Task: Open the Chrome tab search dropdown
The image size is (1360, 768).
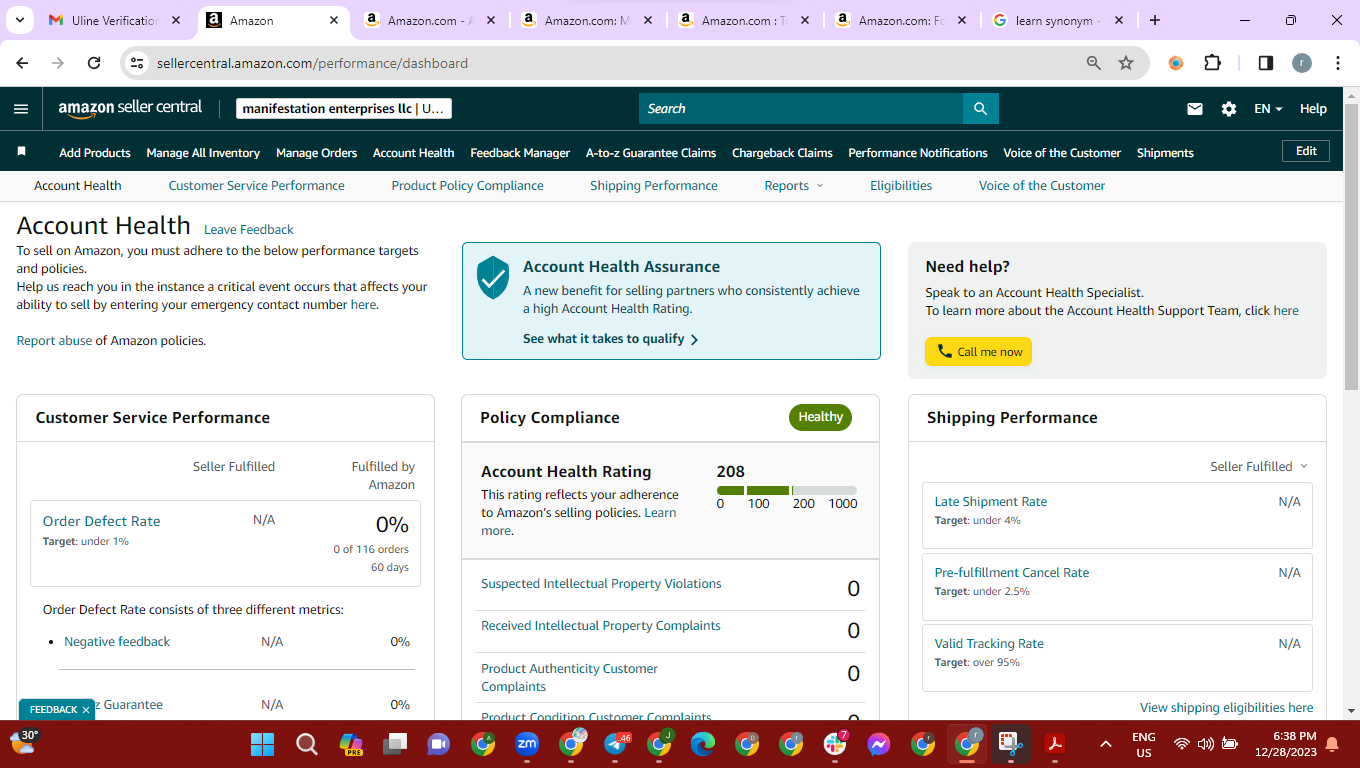Action: (22, 20)
